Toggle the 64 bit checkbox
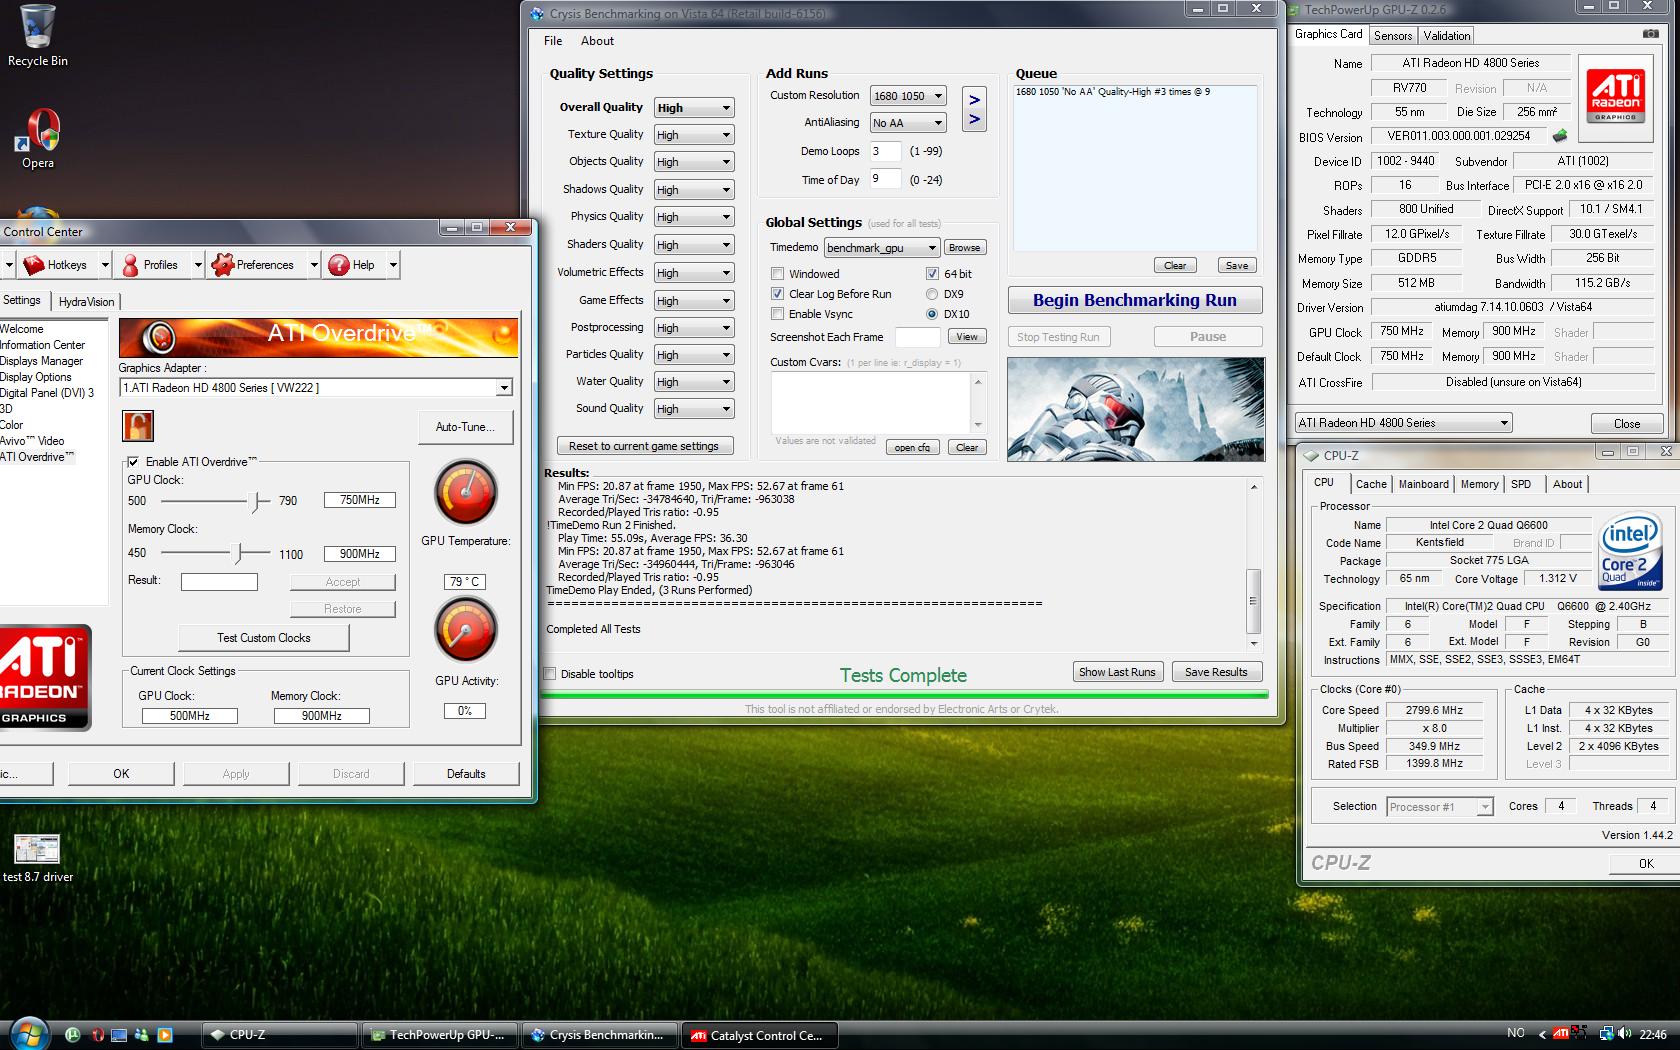This screenshot has height=1050, width=1680. coord(932,274)
